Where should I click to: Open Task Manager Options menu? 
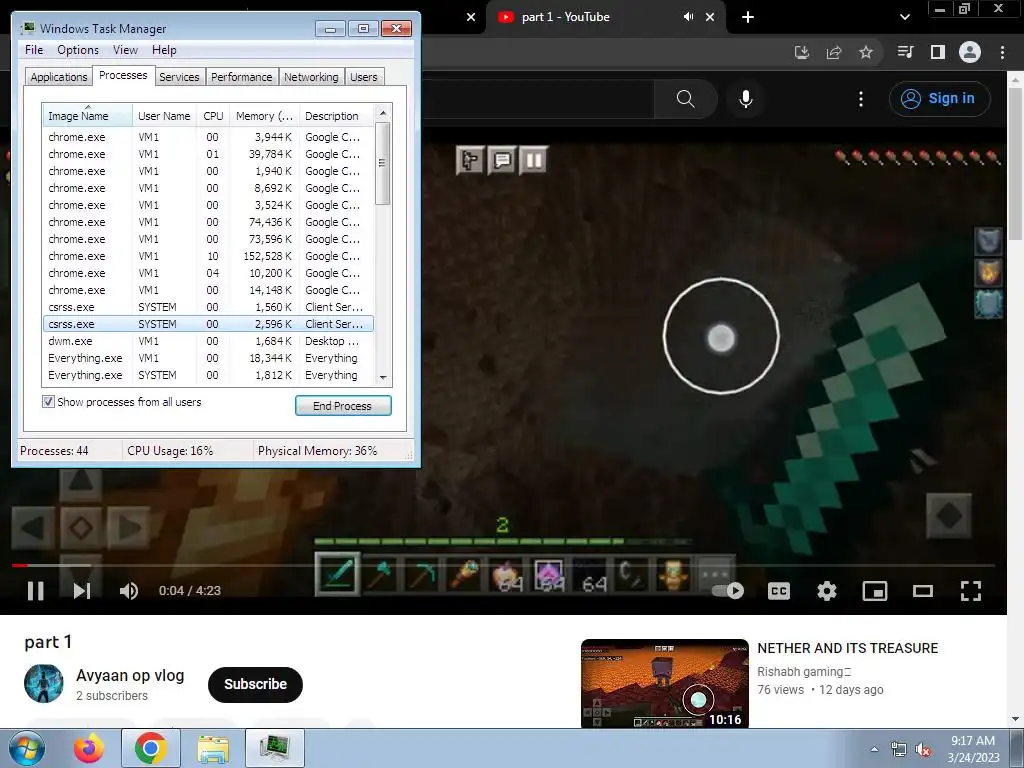coord(78,50)
